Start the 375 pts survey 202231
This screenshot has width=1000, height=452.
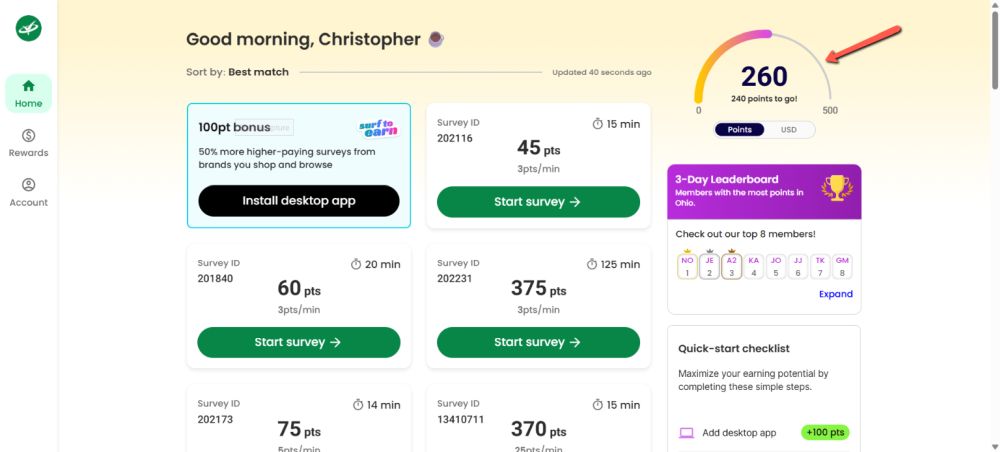click(x=538, y=342)
